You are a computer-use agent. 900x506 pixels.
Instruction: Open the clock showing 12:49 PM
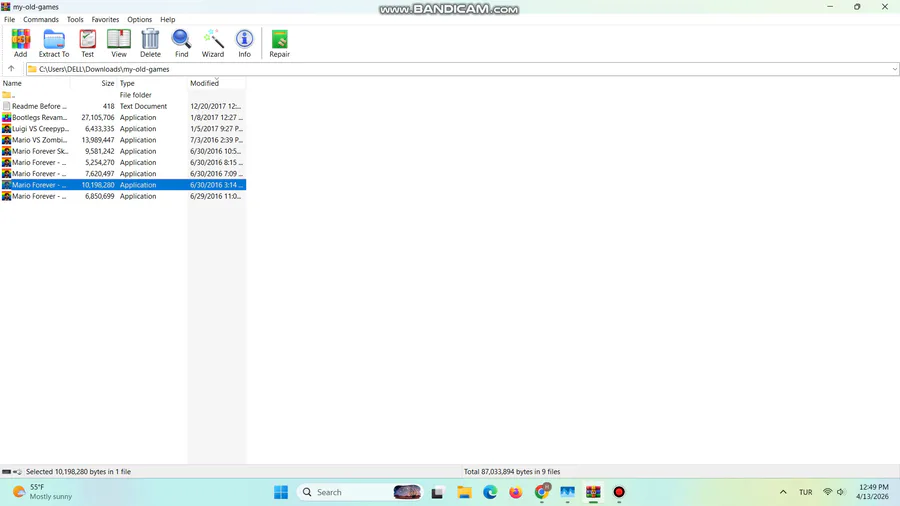[872, 492]
